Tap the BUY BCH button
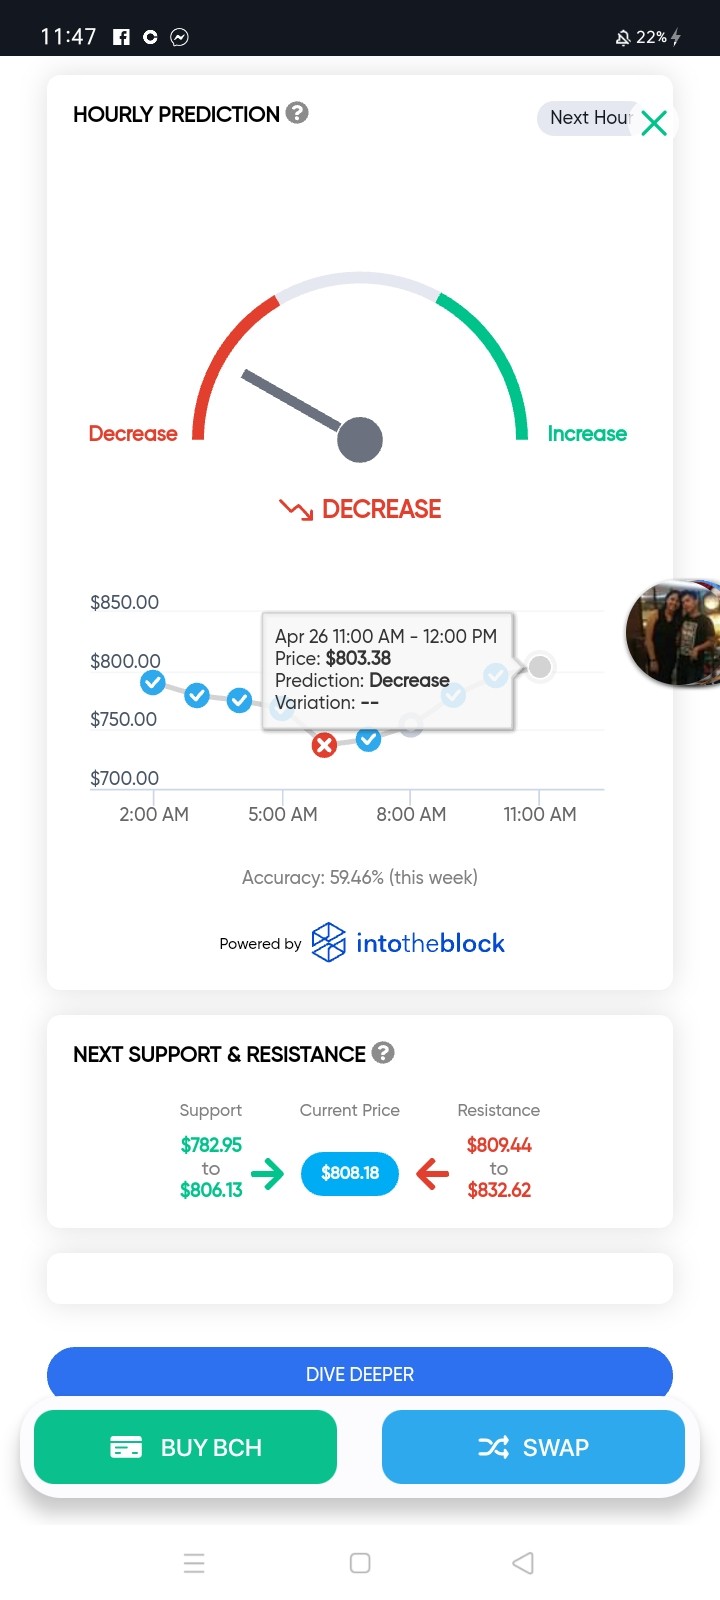This screenshot has width=720, height=1600. (186, 1447)
